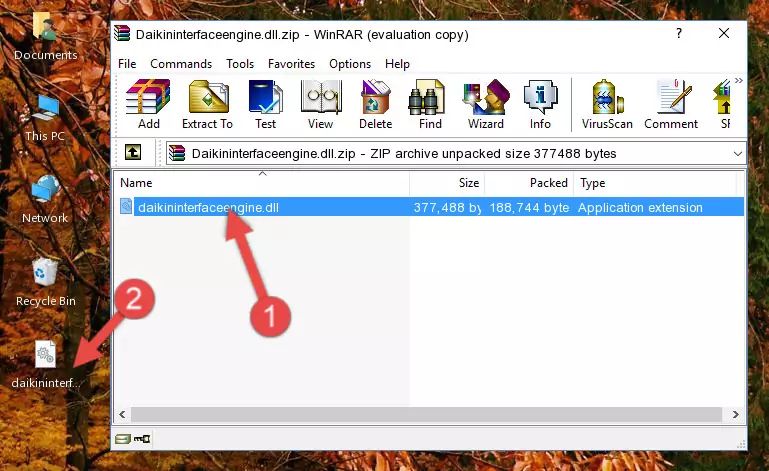Image resolution: width=769 pixels, height=471 pixels.
Task: Click Application extension type cell
Action: coord(640,208)
